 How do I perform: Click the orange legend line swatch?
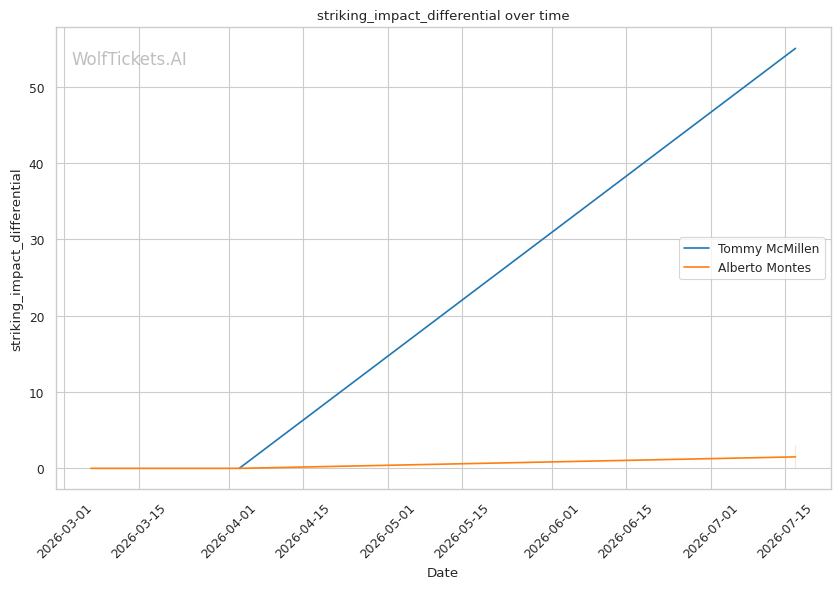click(x=696, y=267)
